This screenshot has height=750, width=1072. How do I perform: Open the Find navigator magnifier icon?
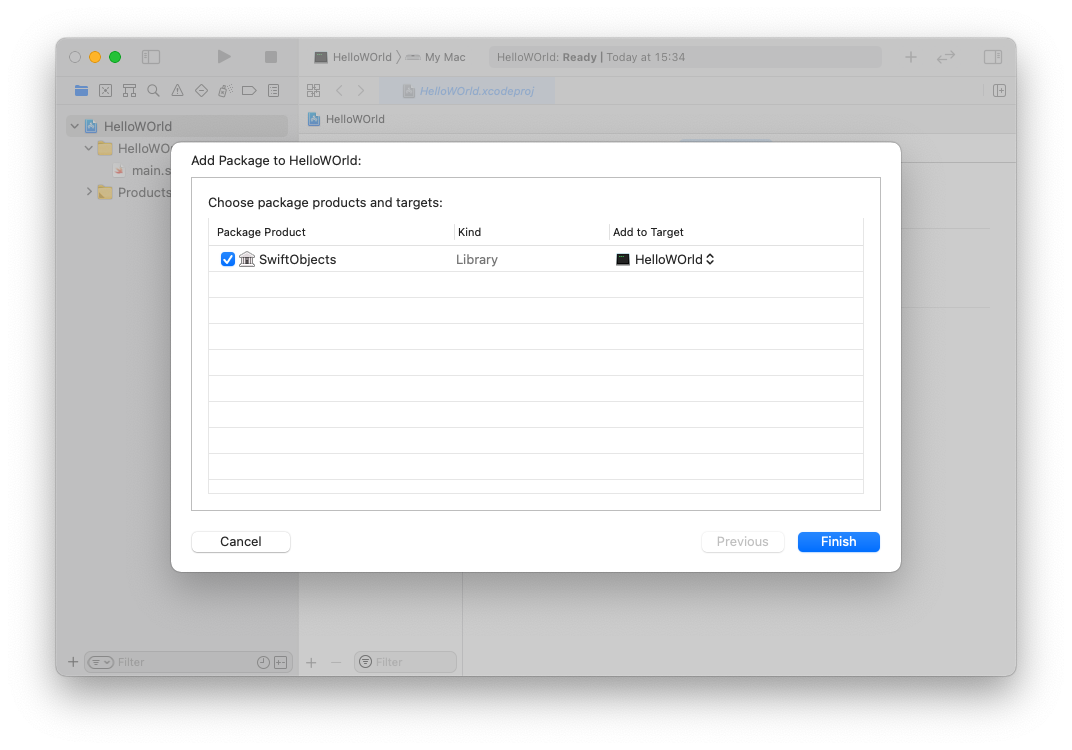(153, 90)
